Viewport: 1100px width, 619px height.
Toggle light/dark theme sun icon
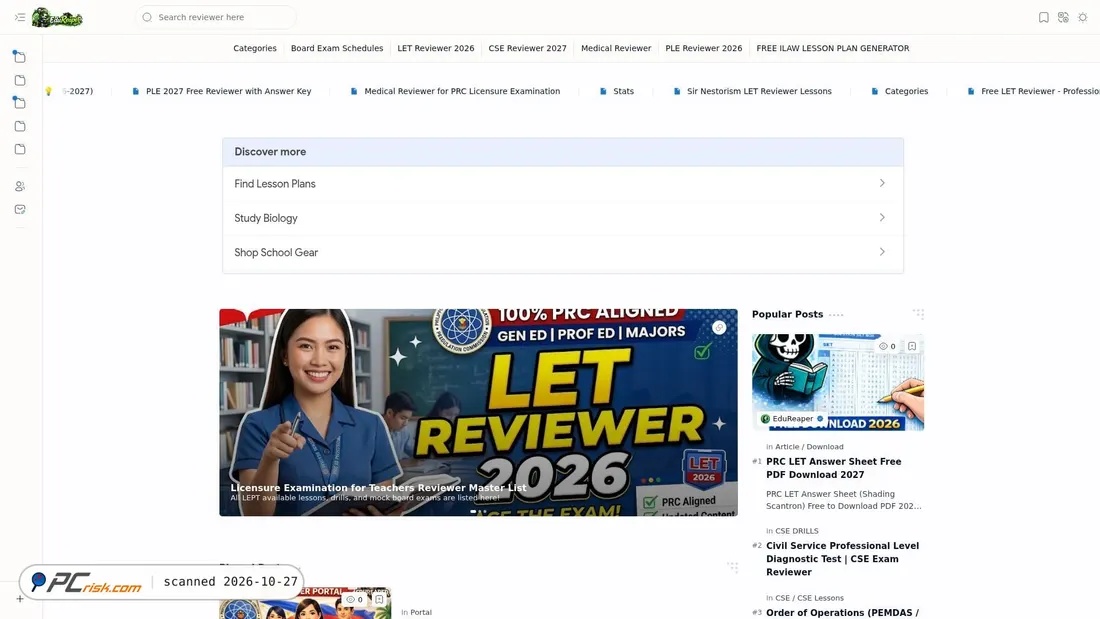click(x=1082, y=18)
